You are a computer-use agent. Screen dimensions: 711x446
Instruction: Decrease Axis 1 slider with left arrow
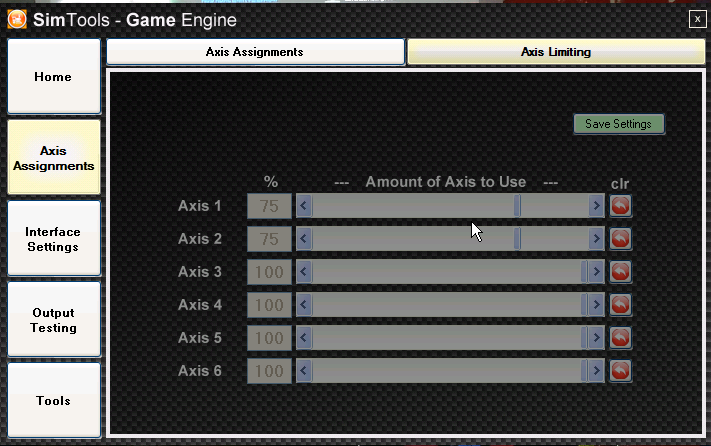click(304, 206)
